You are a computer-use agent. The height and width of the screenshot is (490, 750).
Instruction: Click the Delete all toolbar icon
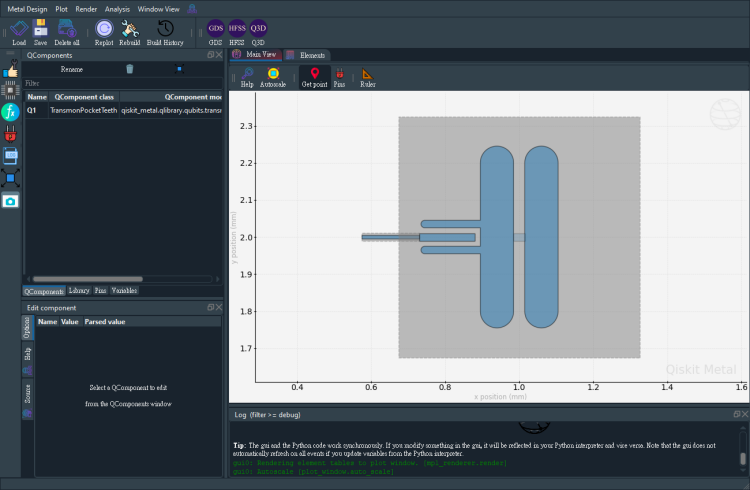pyautogui.click(x=67, y=33)
